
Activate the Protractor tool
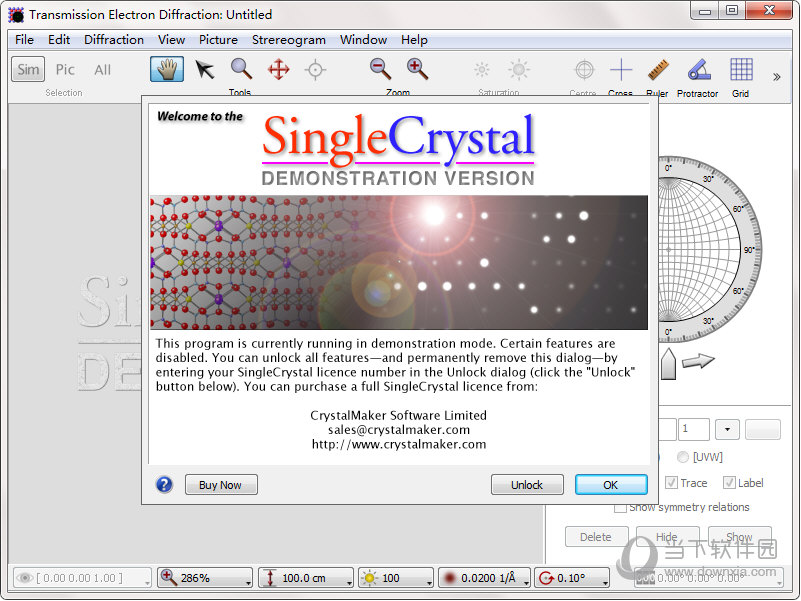[697, 70]
